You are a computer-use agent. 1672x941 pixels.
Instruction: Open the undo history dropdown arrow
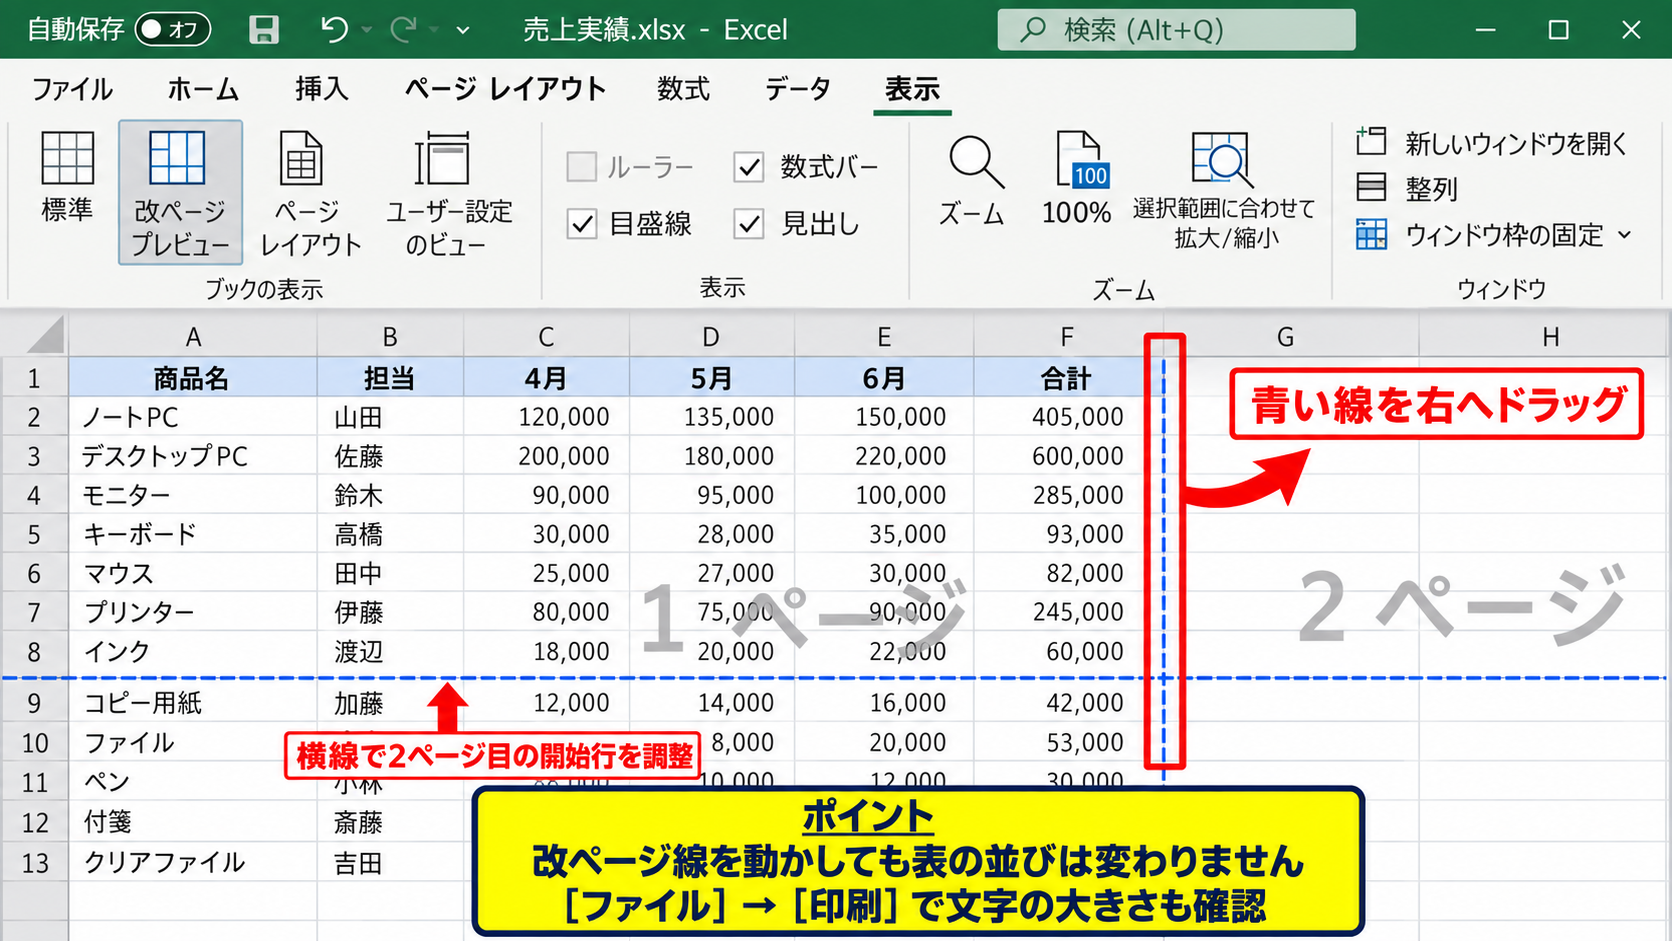(x=367, y=30)
